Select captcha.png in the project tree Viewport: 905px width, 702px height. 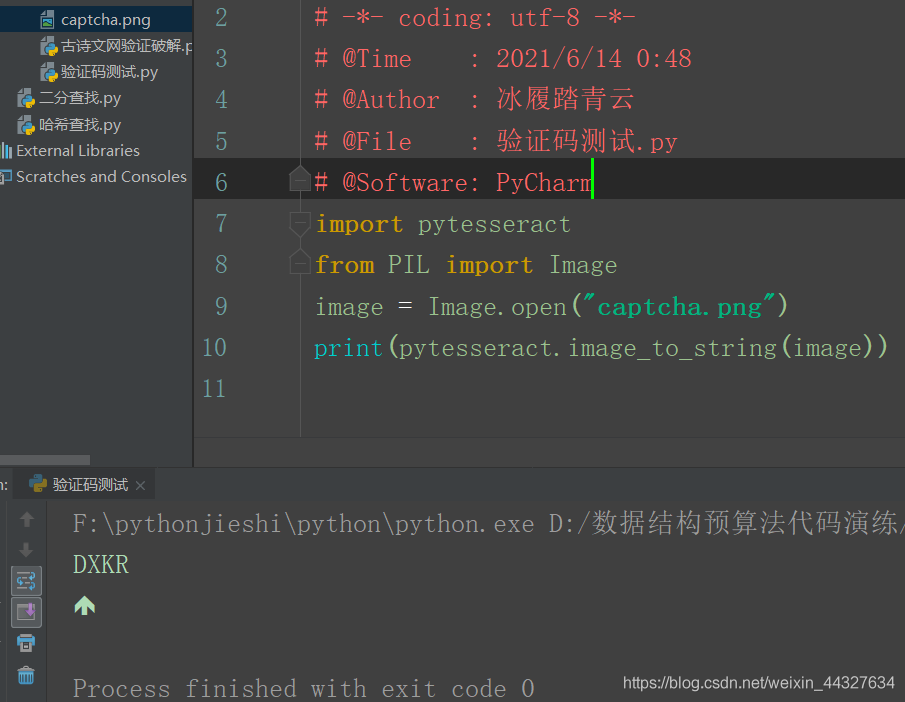coord(105,20)
